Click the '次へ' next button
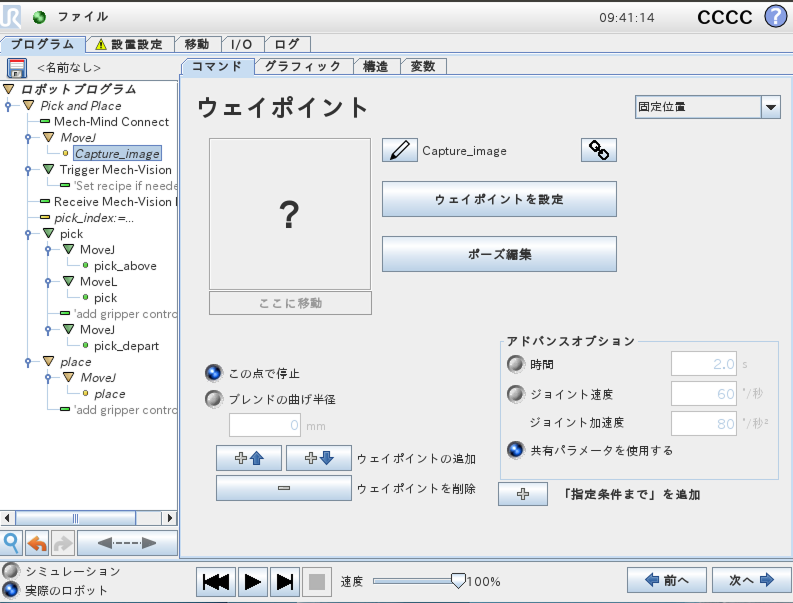The image size is (793, 603). click(752, 580)
